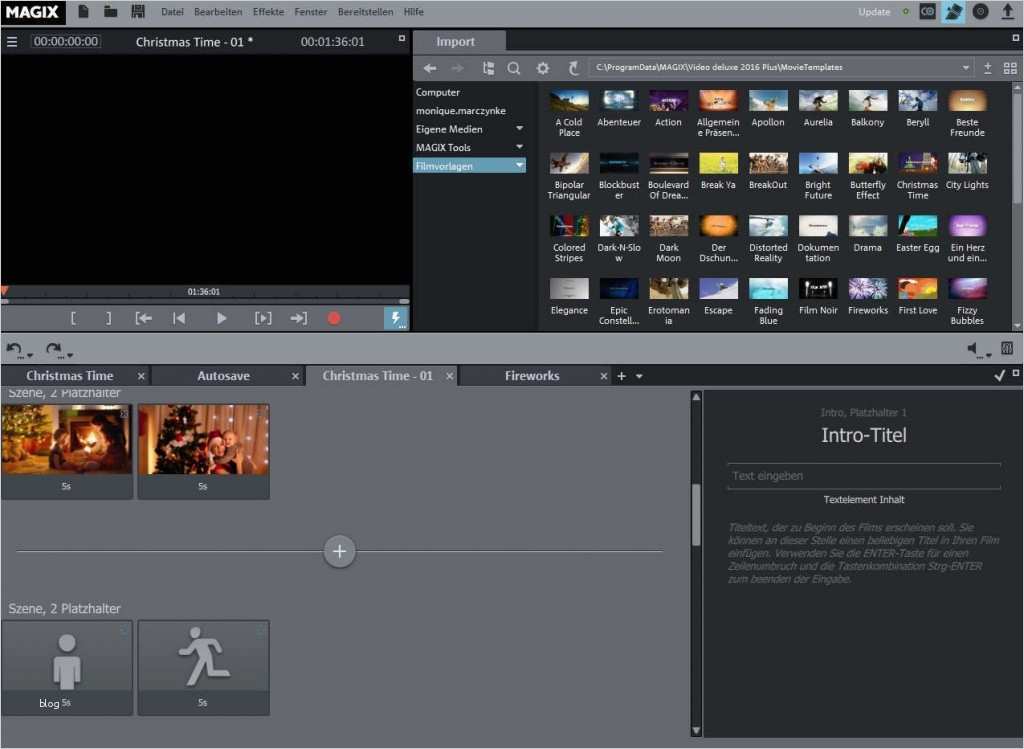Viewport: 1024px width, 749px height.
Task: Click the checkmark to apply the template
Action: [1000, 376]
